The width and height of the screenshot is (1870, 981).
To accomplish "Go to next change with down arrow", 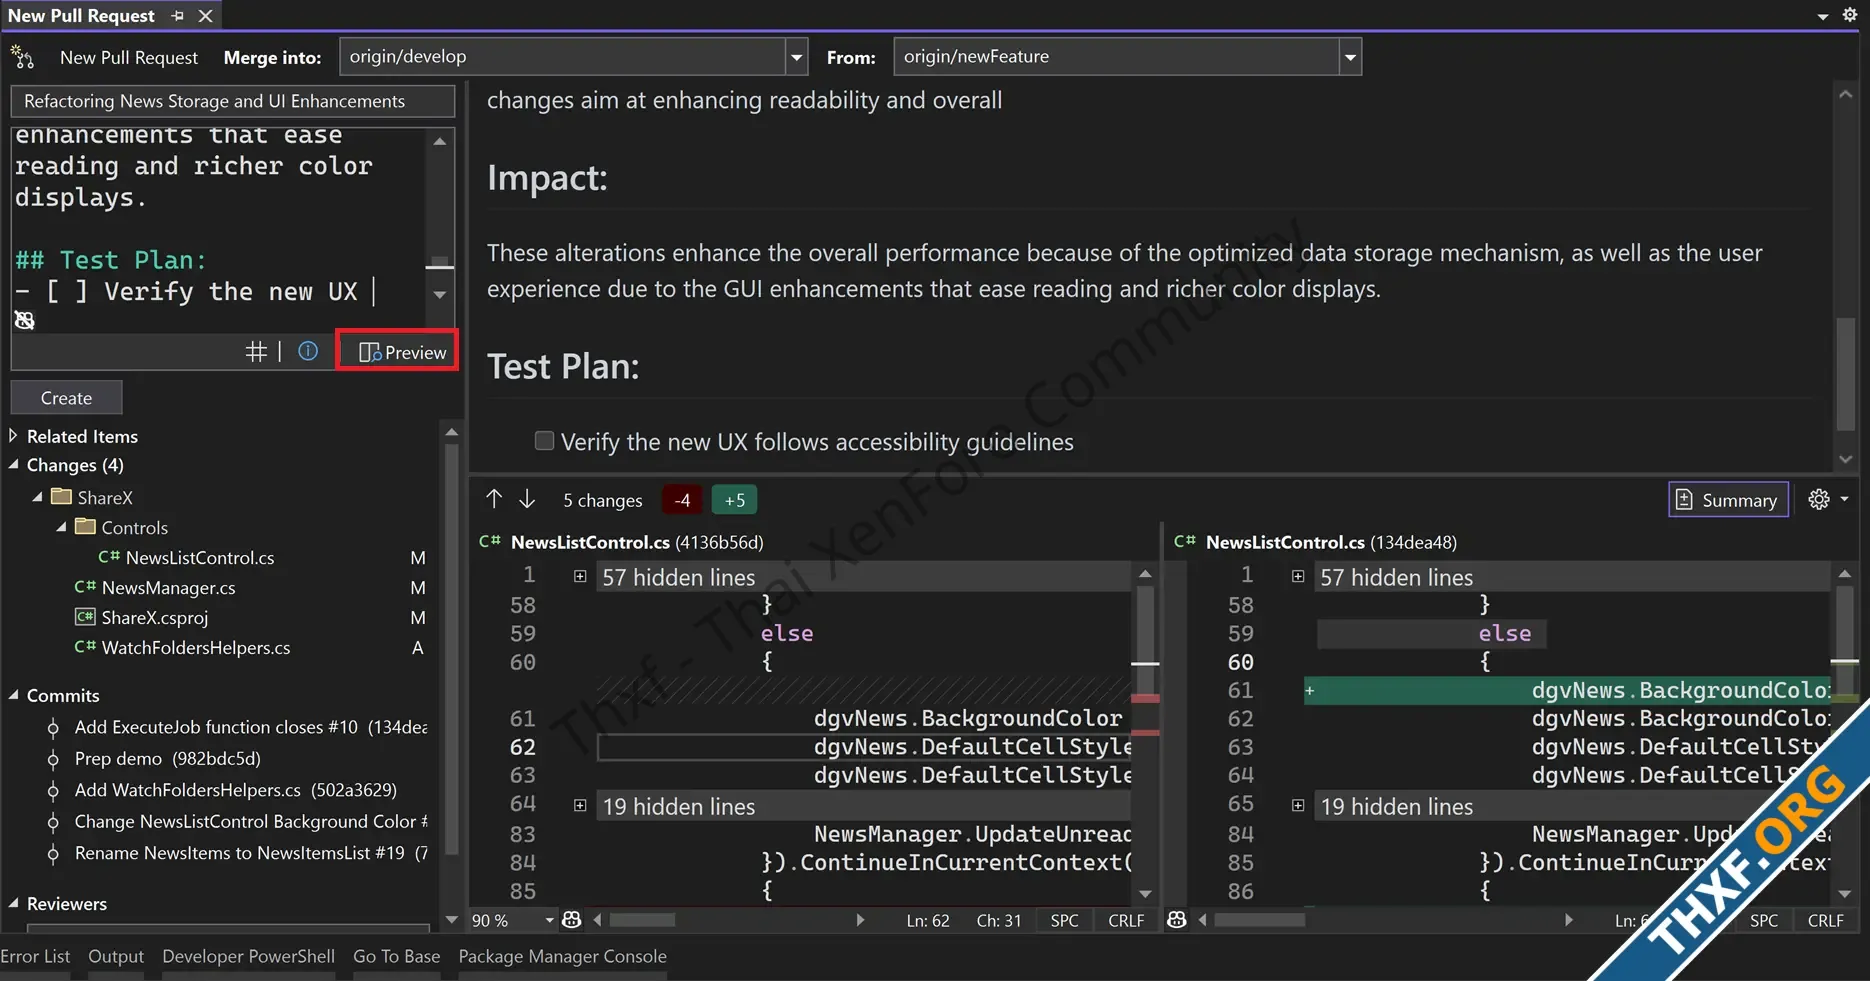I will [527, 498].
